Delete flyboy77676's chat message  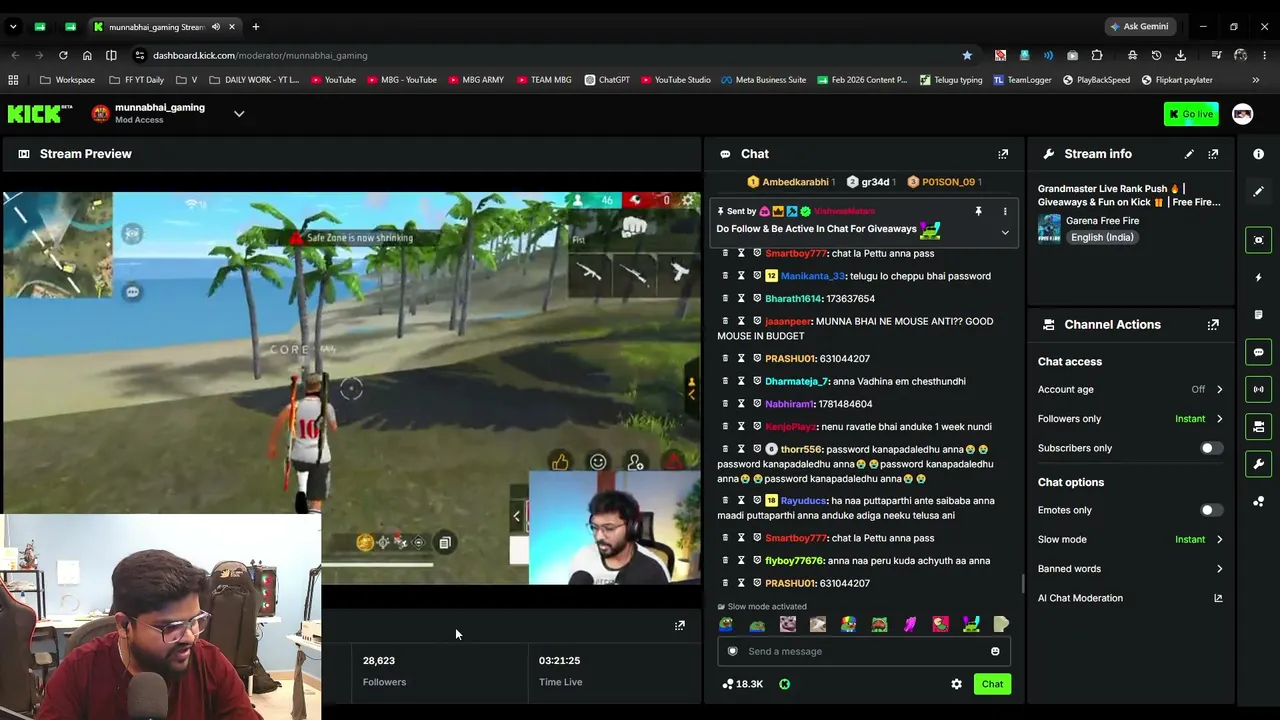tap(724, 561)
